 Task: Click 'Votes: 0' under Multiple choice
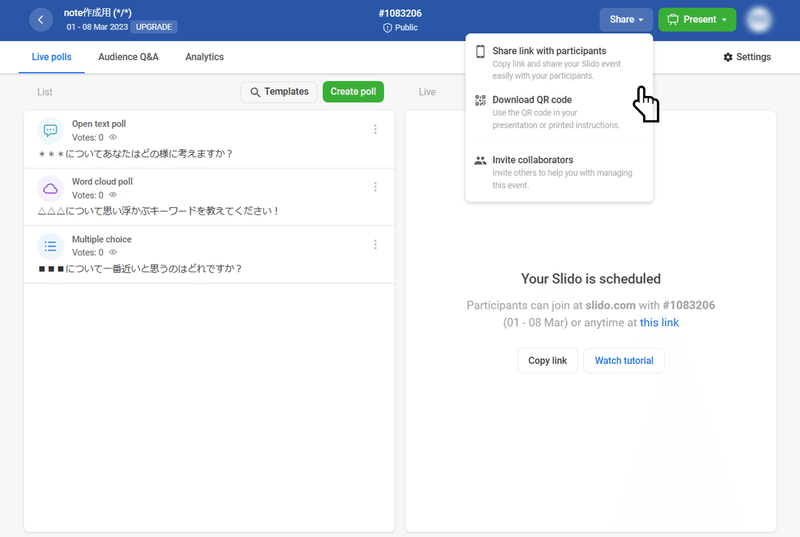click(87, 253)
